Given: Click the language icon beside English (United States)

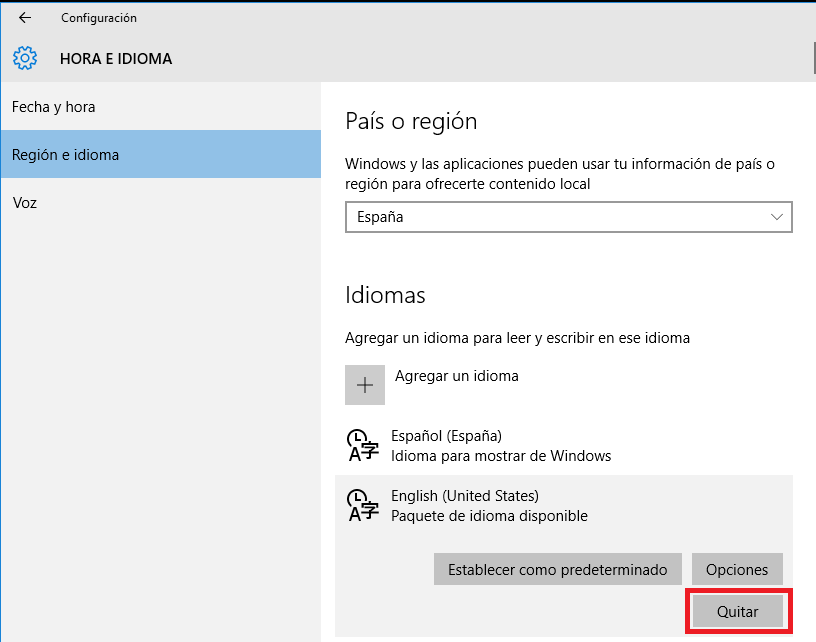Looking at the screenshot, I should pyautogui.click(x=363, y=506).
